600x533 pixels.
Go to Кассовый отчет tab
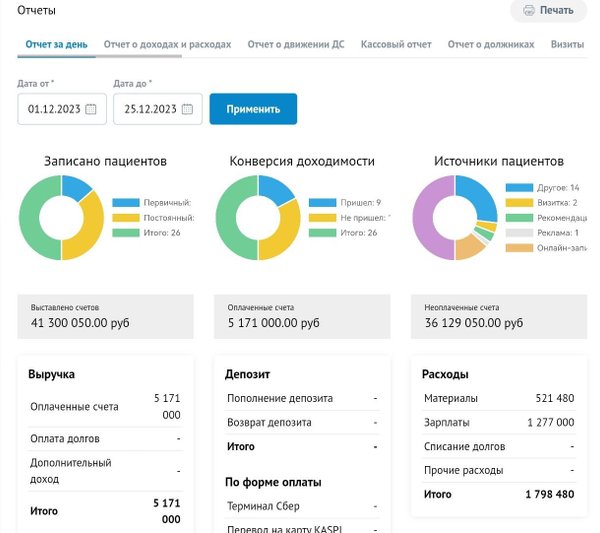(x=396, y=45)
